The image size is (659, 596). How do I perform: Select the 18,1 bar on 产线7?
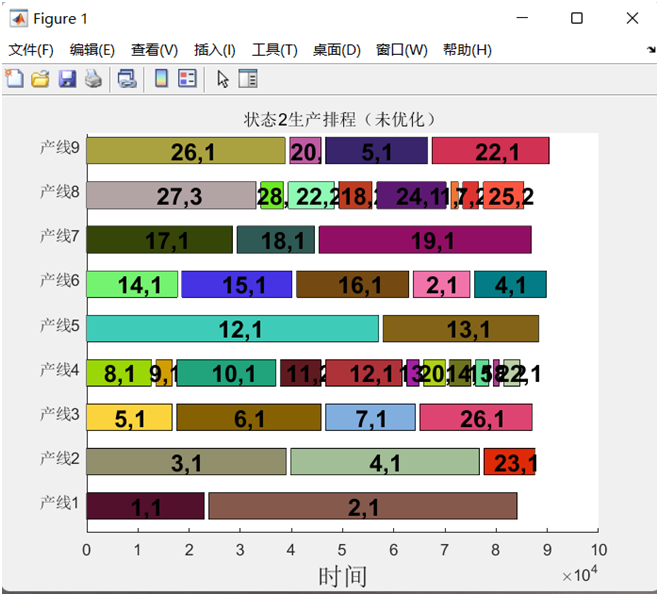click(276, 240)
